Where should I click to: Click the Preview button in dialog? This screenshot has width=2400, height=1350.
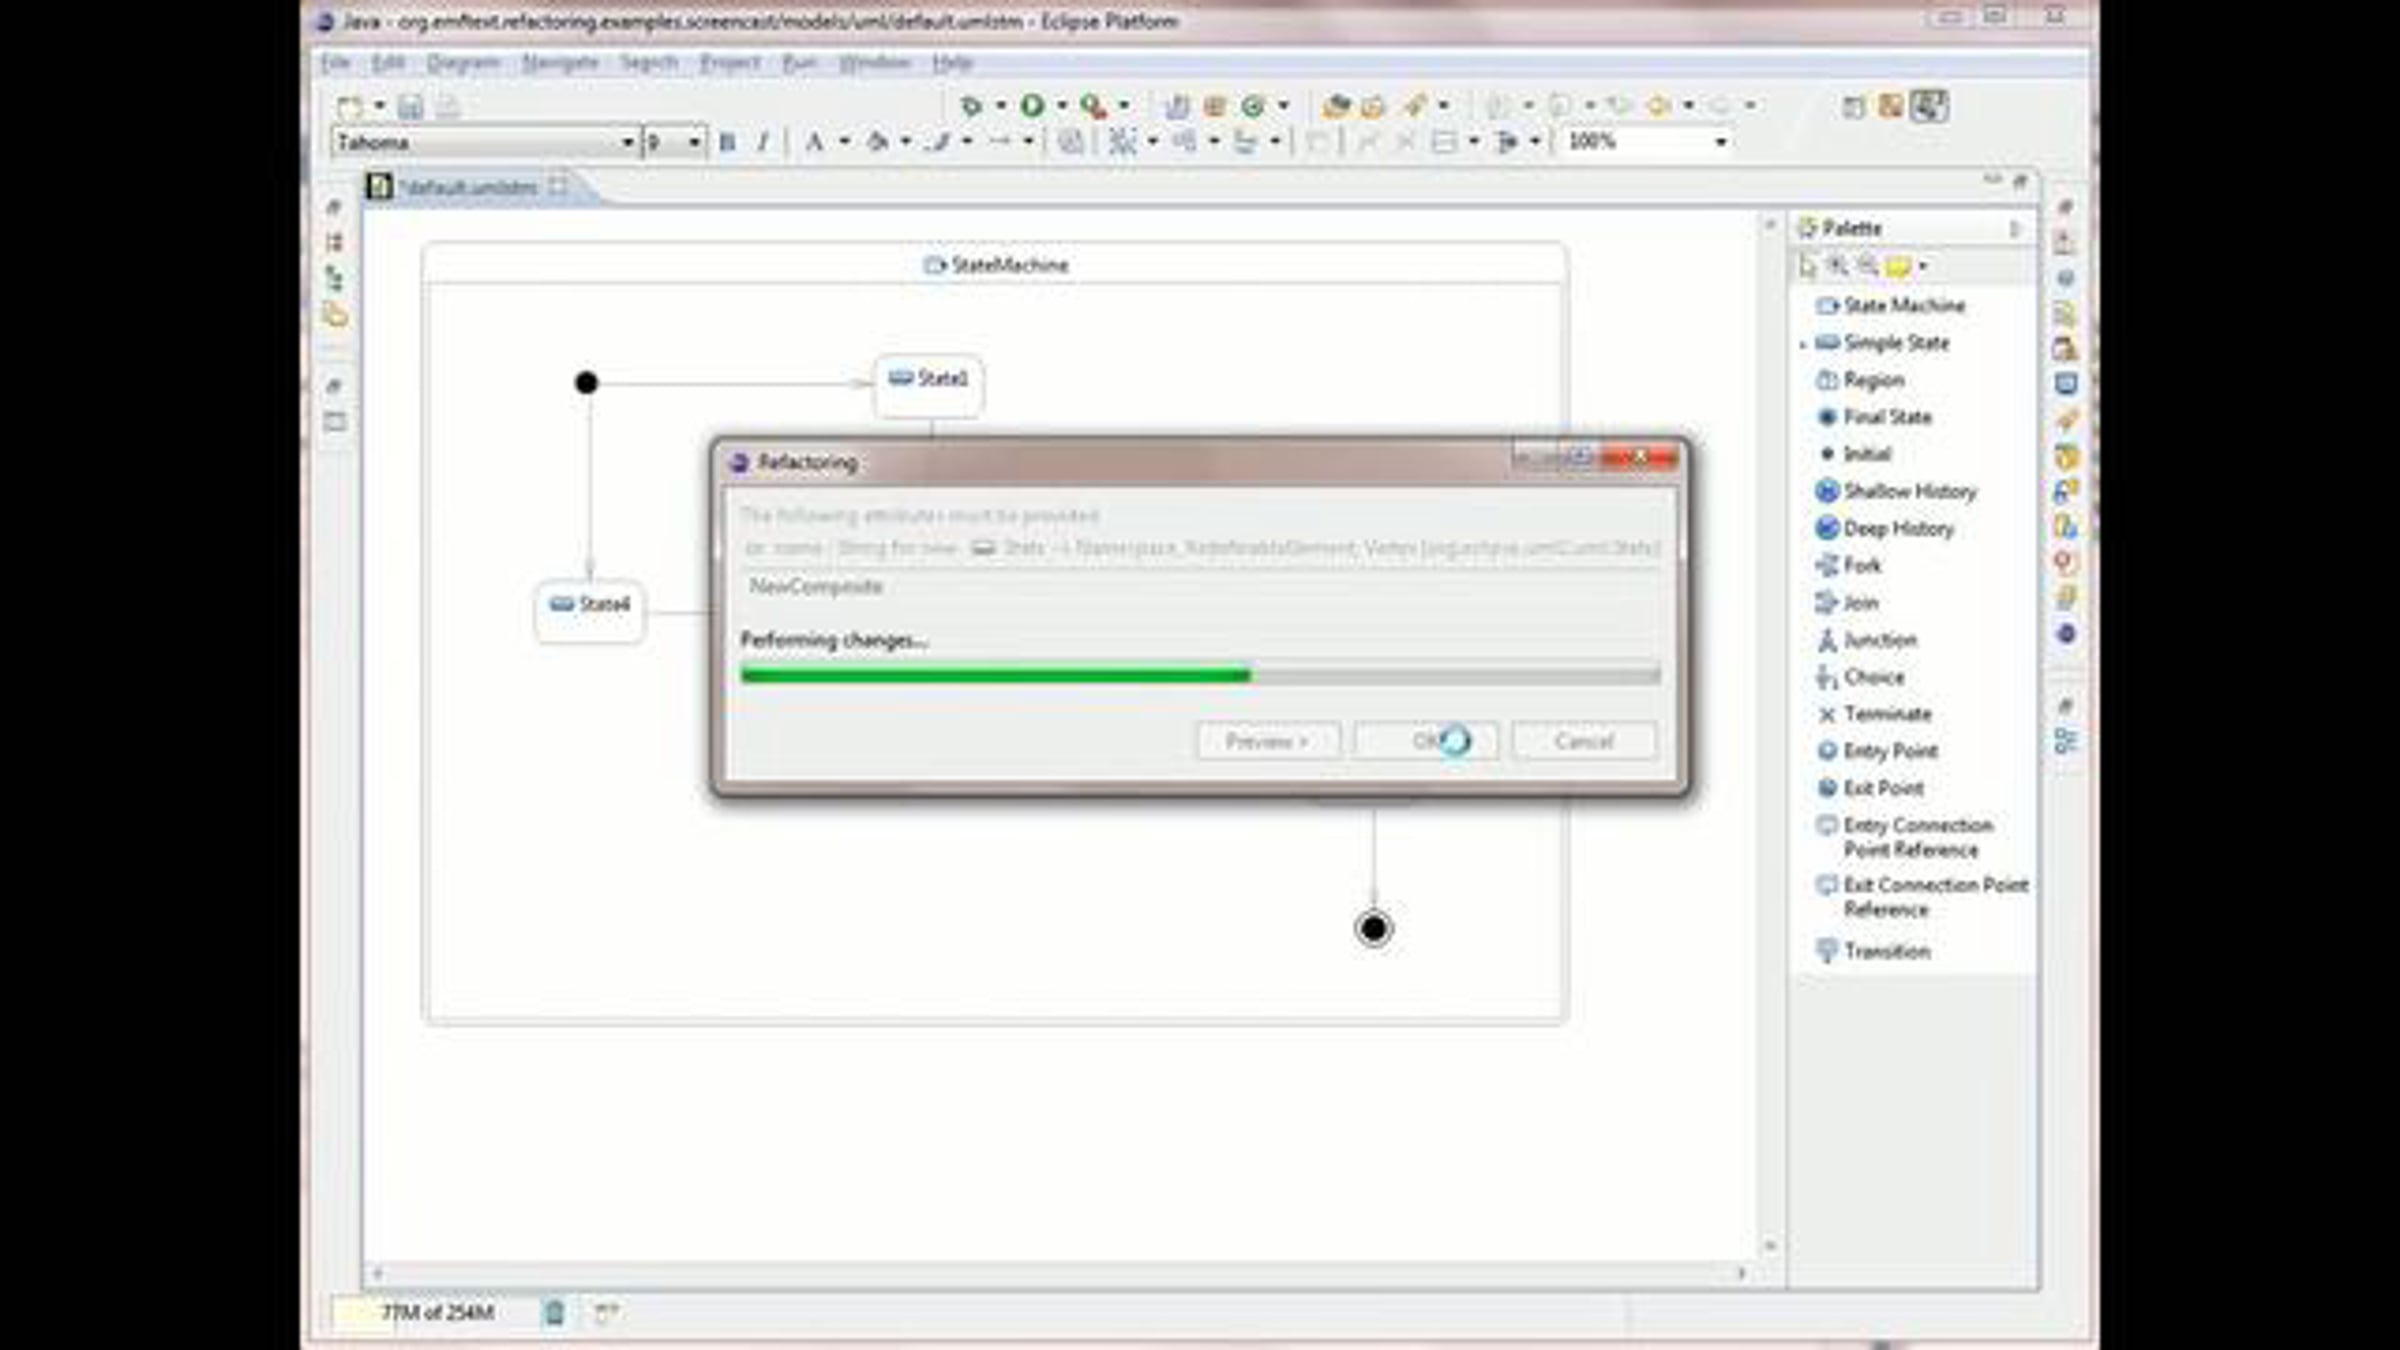[1267, 741]
